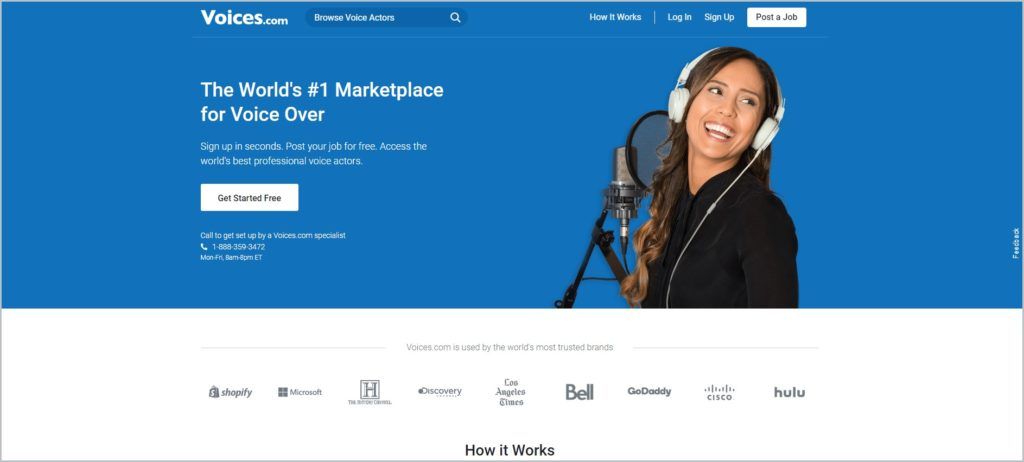
Task: Open the Voices.com home logo
Action: [244, 18]
